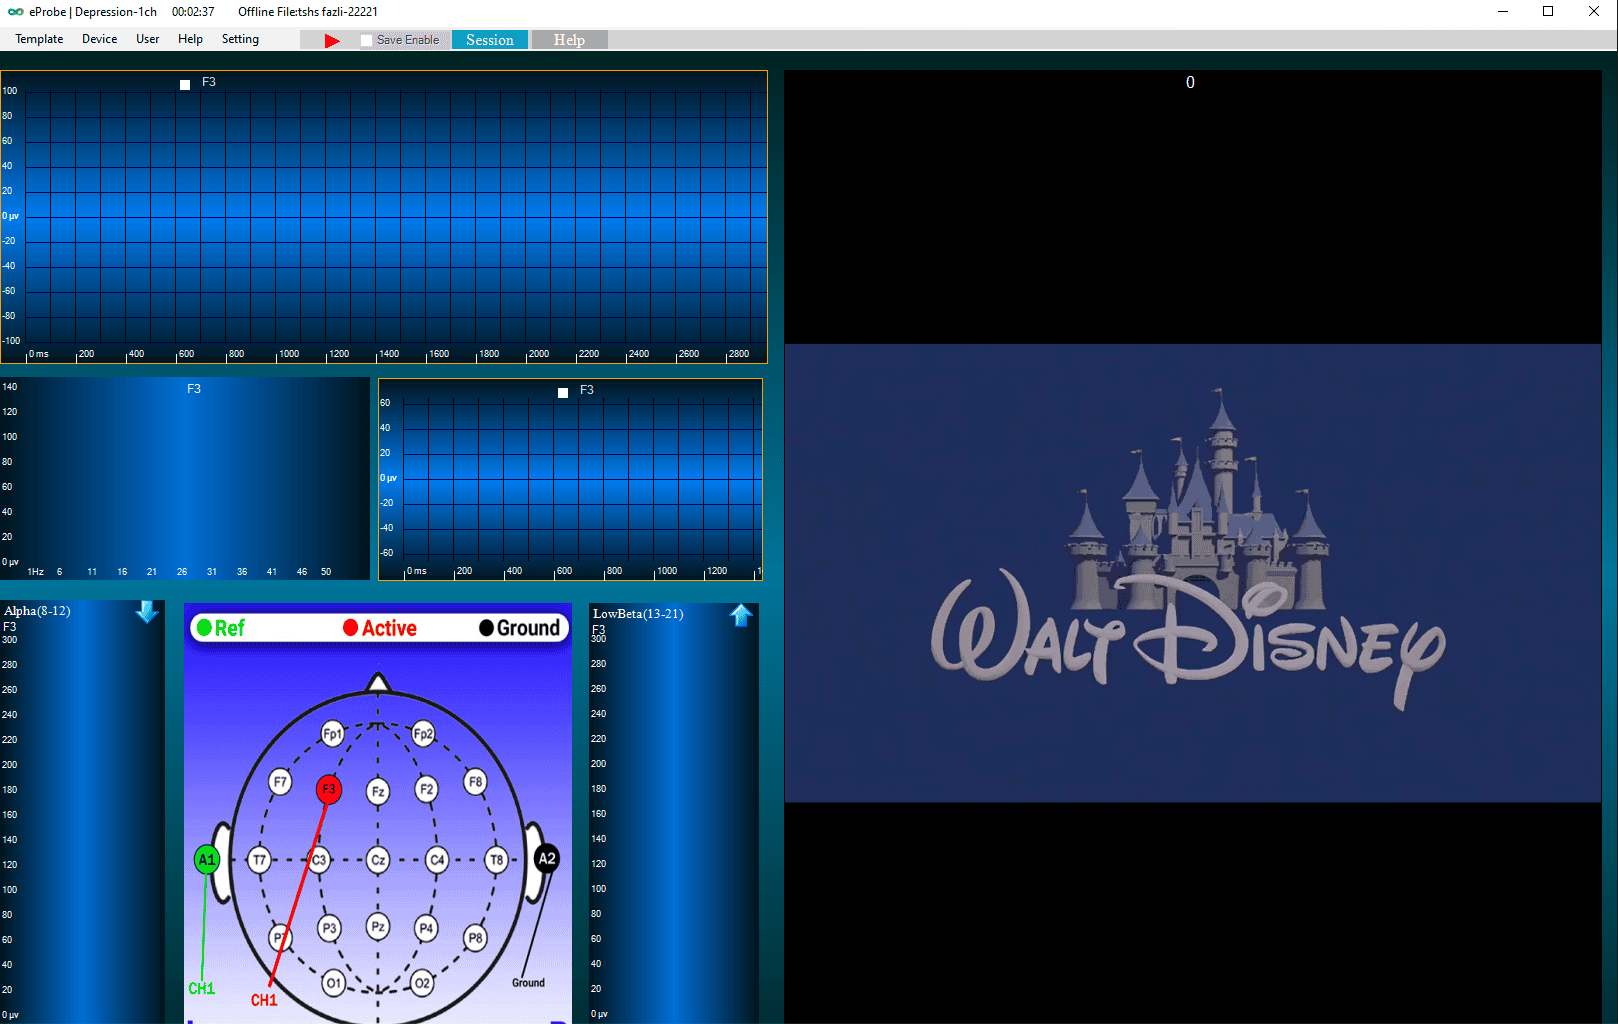Click the red Active legend dot
1618x1024 pixels.
(351, 628)
